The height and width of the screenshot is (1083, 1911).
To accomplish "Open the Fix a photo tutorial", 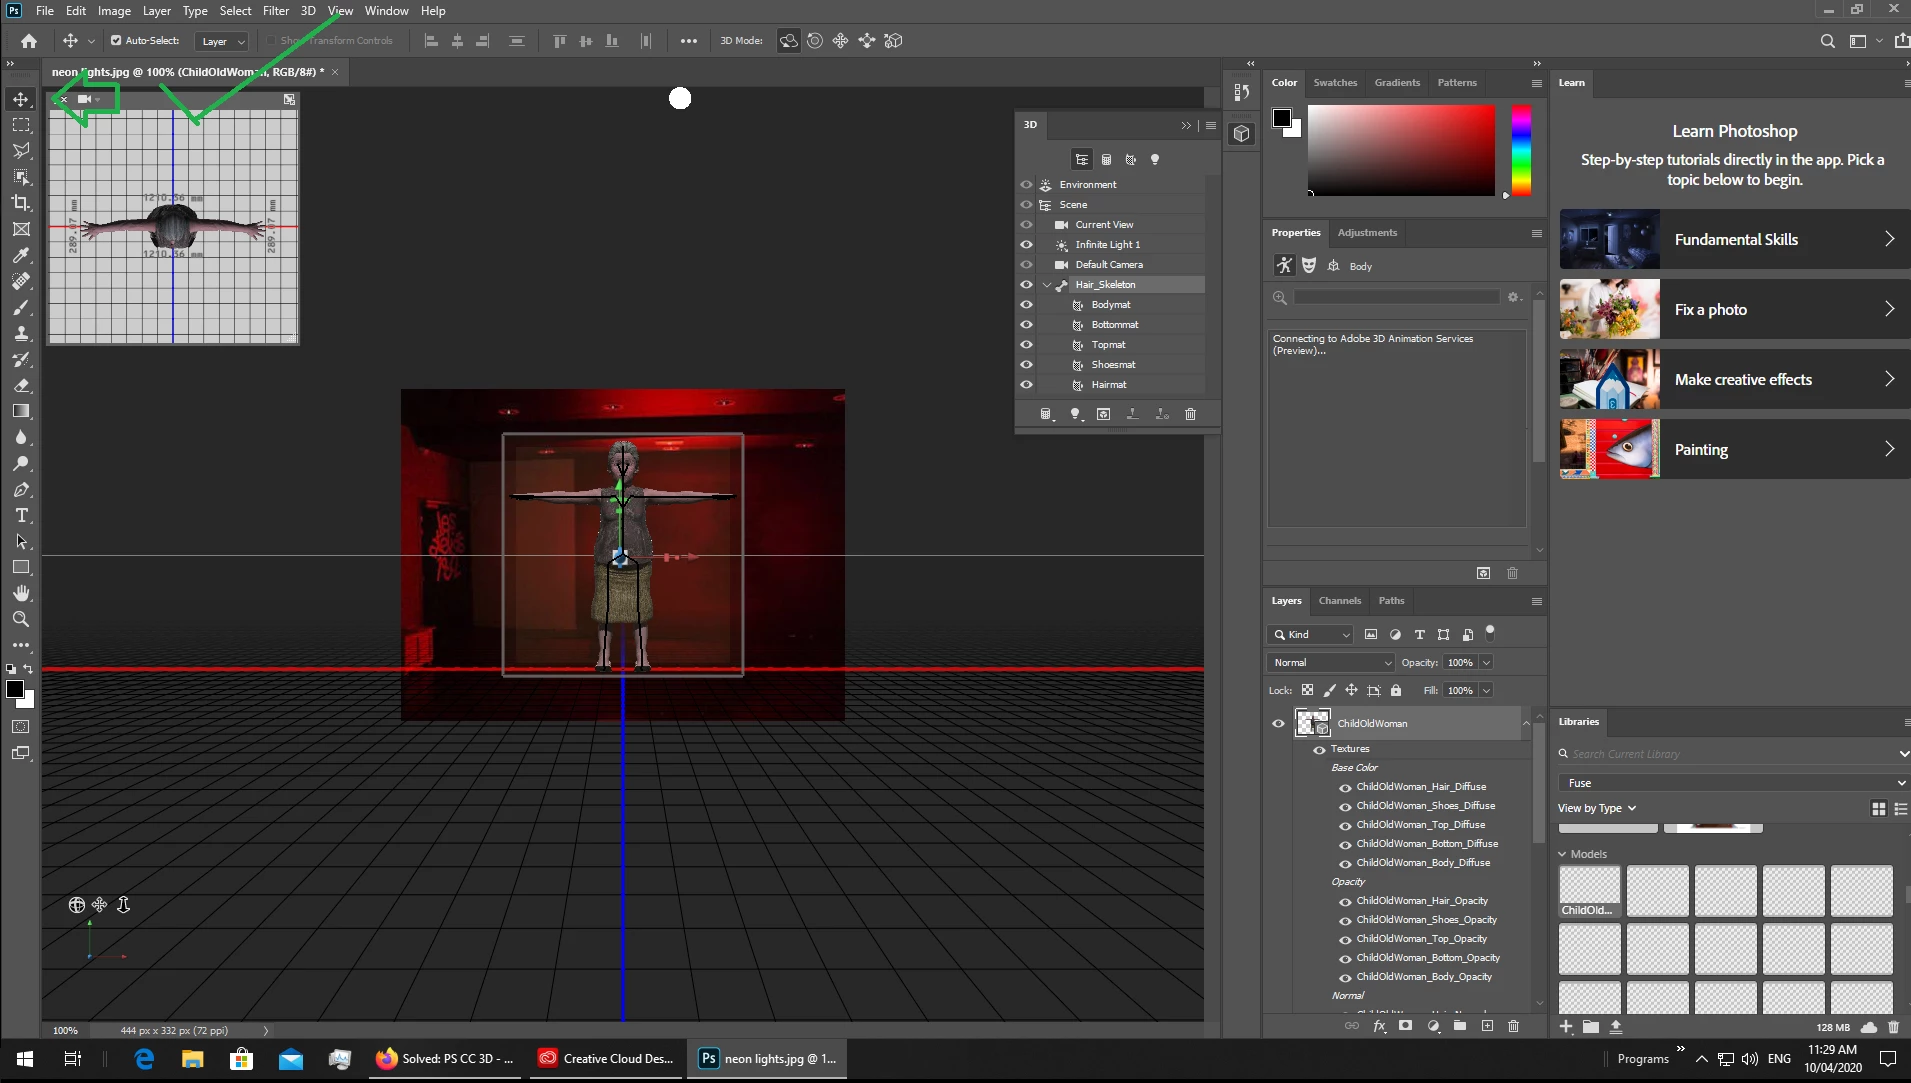I will click(1733, 309).
